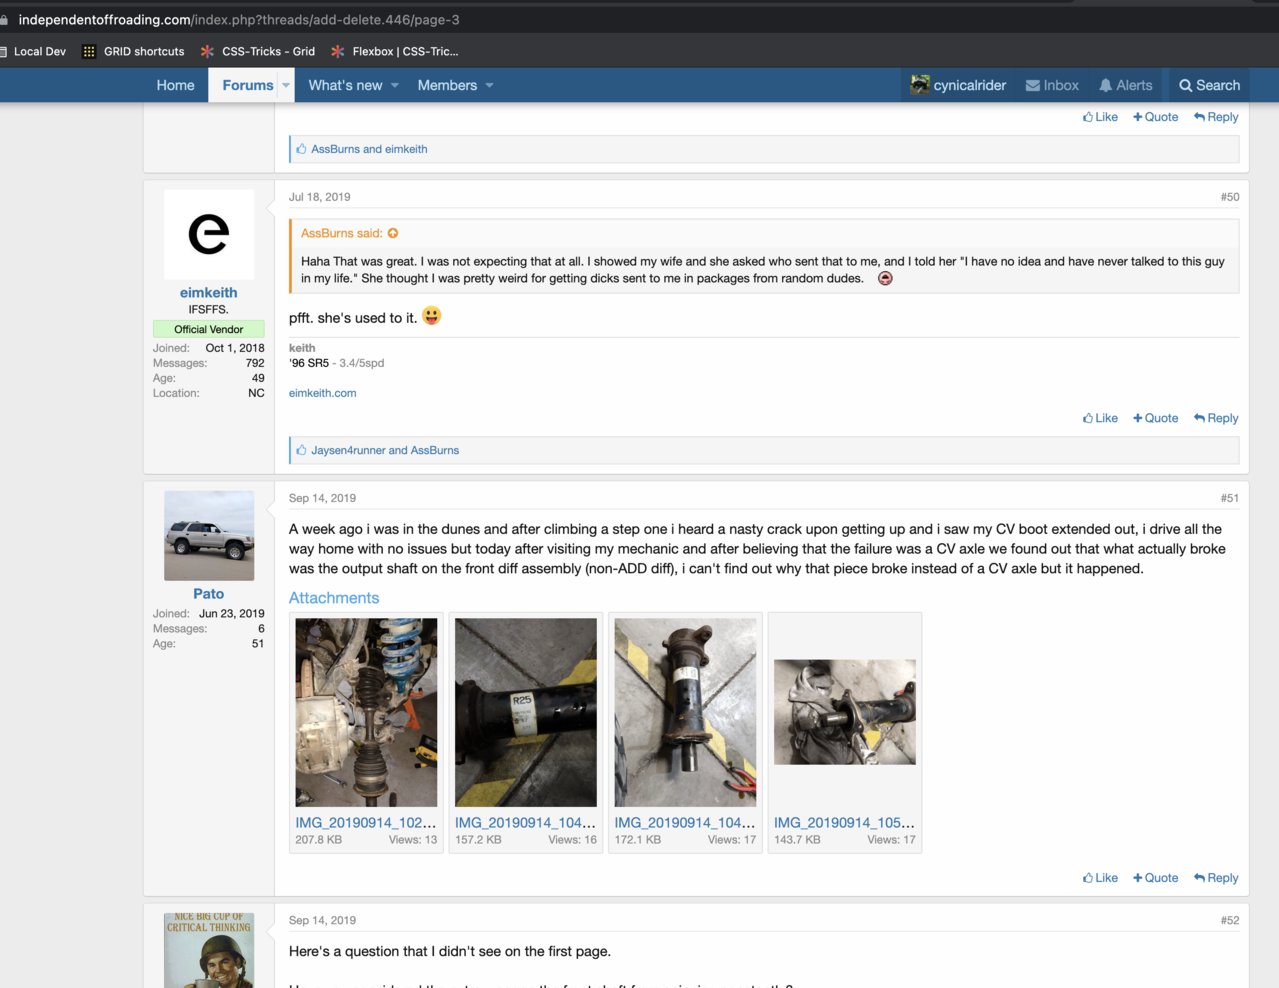This screenshot has width=1279, height=988.
Task: Open the #50 post permalink
Action: click(1229, 197)
